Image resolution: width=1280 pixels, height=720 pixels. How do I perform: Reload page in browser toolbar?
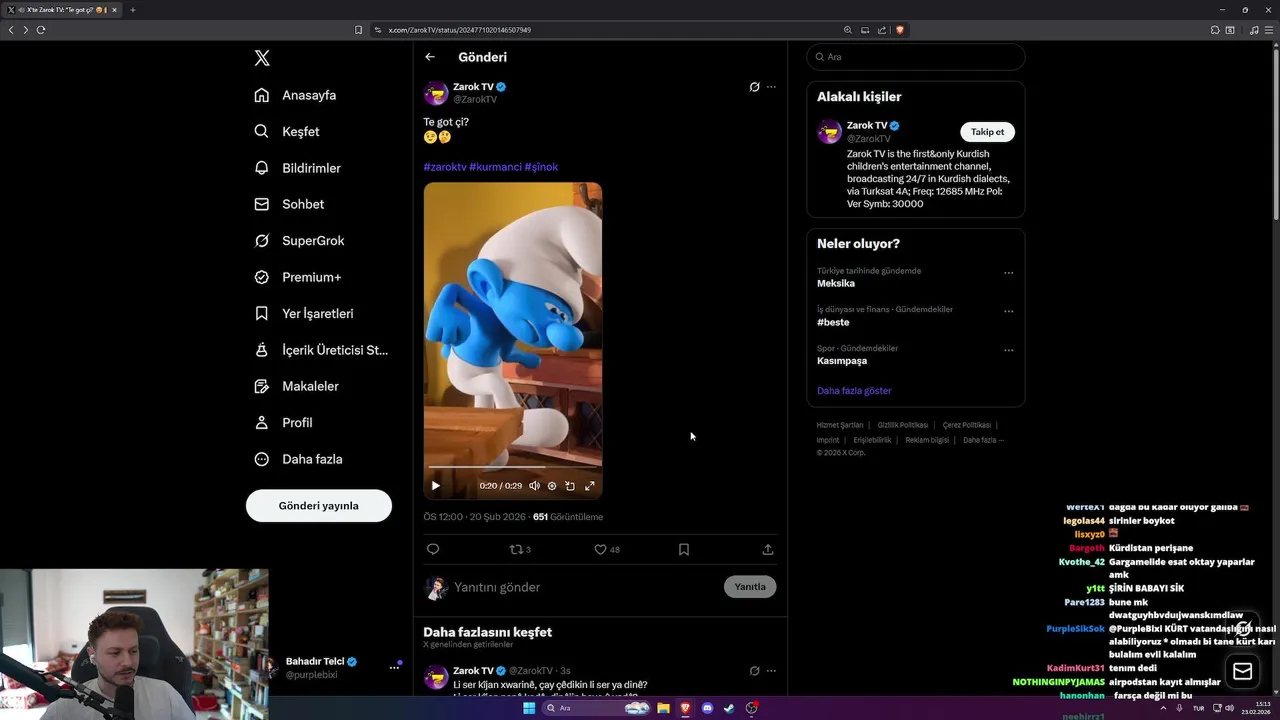[x=41, y=30]
